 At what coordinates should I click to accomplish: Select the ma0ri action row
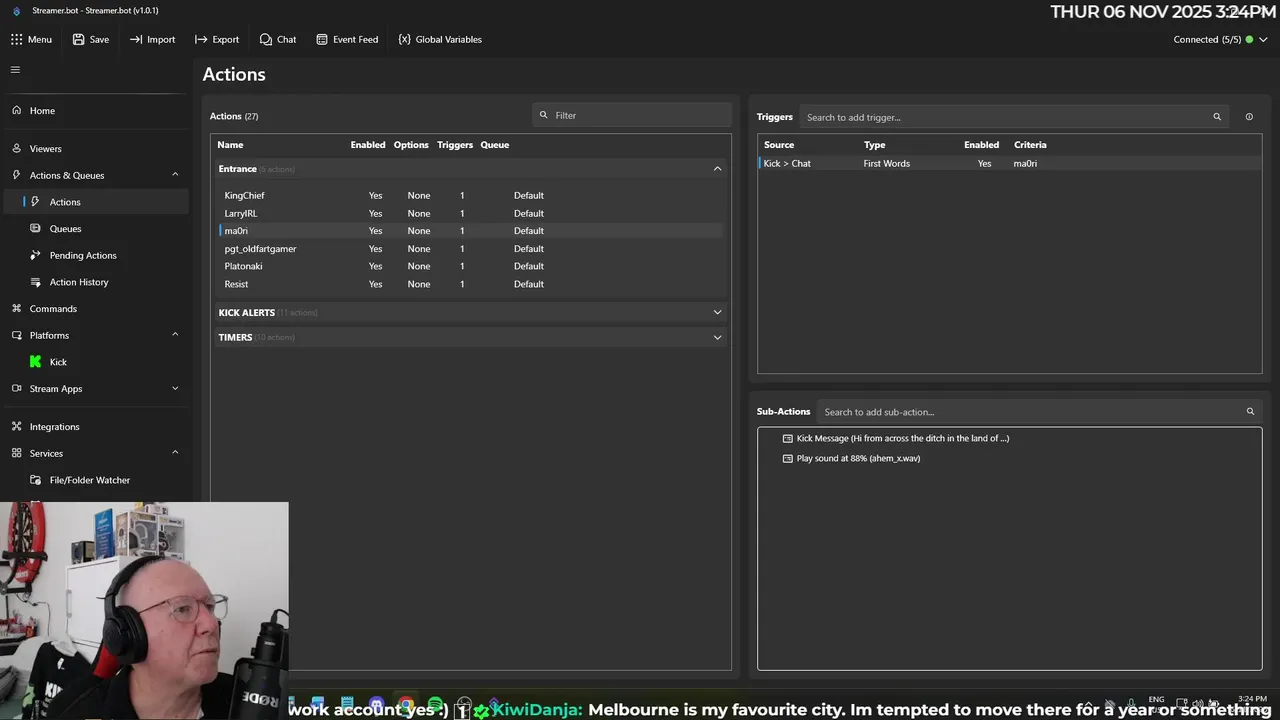470,231
